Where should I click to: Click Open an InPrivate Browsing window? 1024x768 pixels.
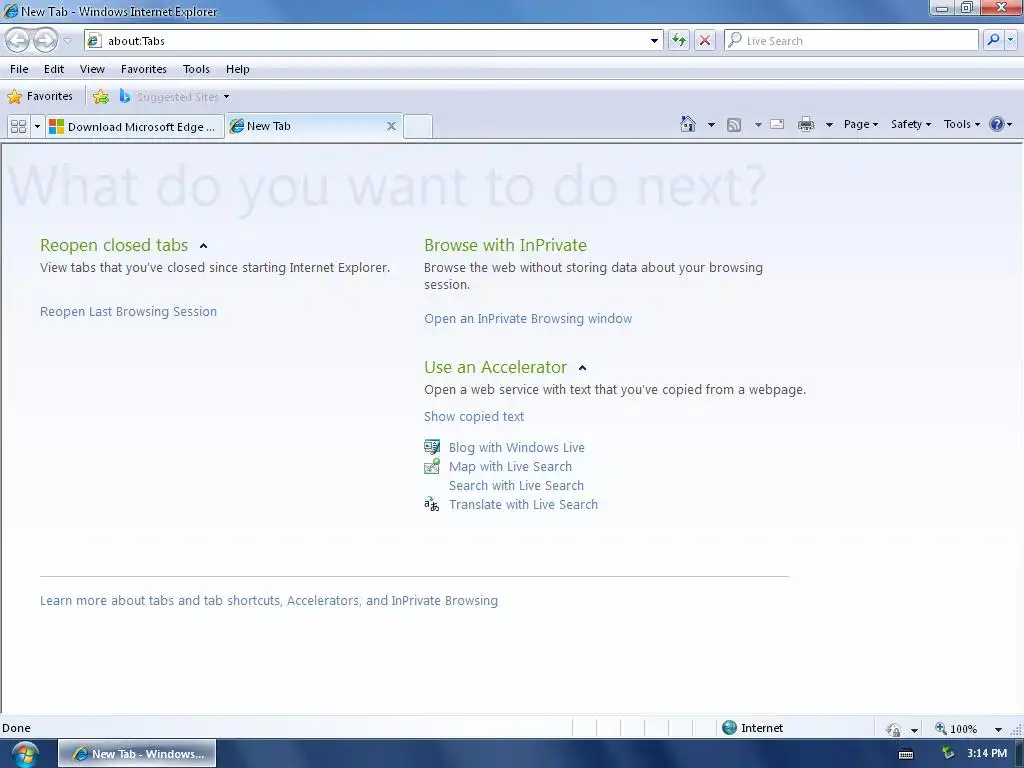(528, 319)
